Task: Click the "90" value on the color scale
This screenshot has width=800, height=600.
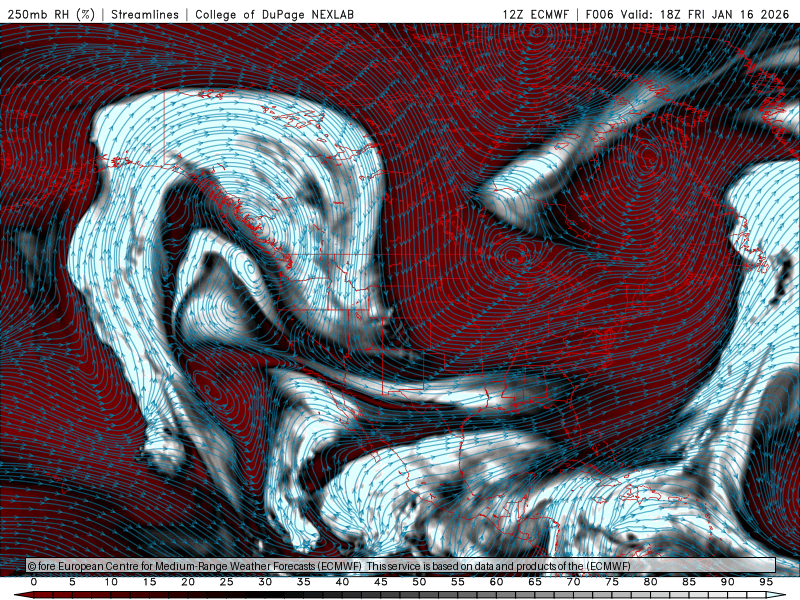Action: tap(727, 582)
